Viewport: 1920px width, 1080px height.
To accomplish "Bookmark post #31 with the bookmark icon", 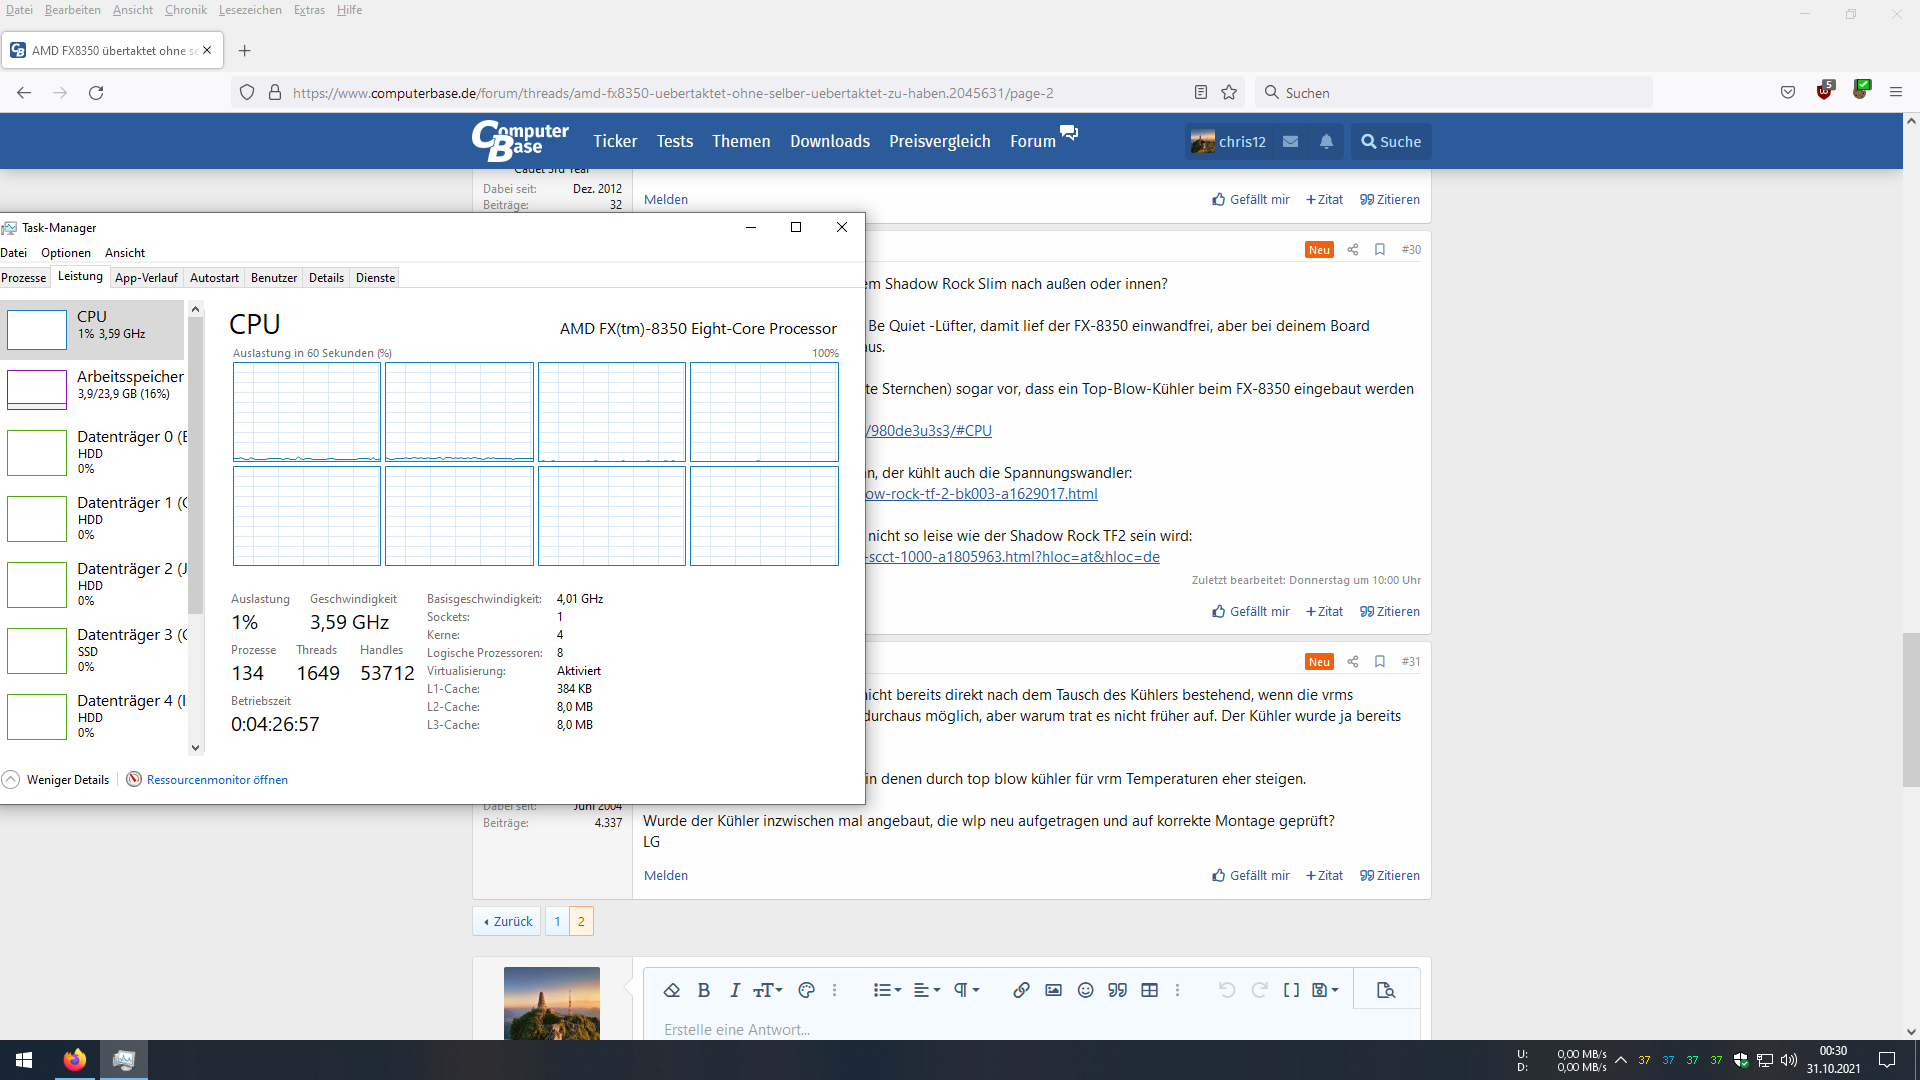I will pyautogui.click(x=1380, y=662).
